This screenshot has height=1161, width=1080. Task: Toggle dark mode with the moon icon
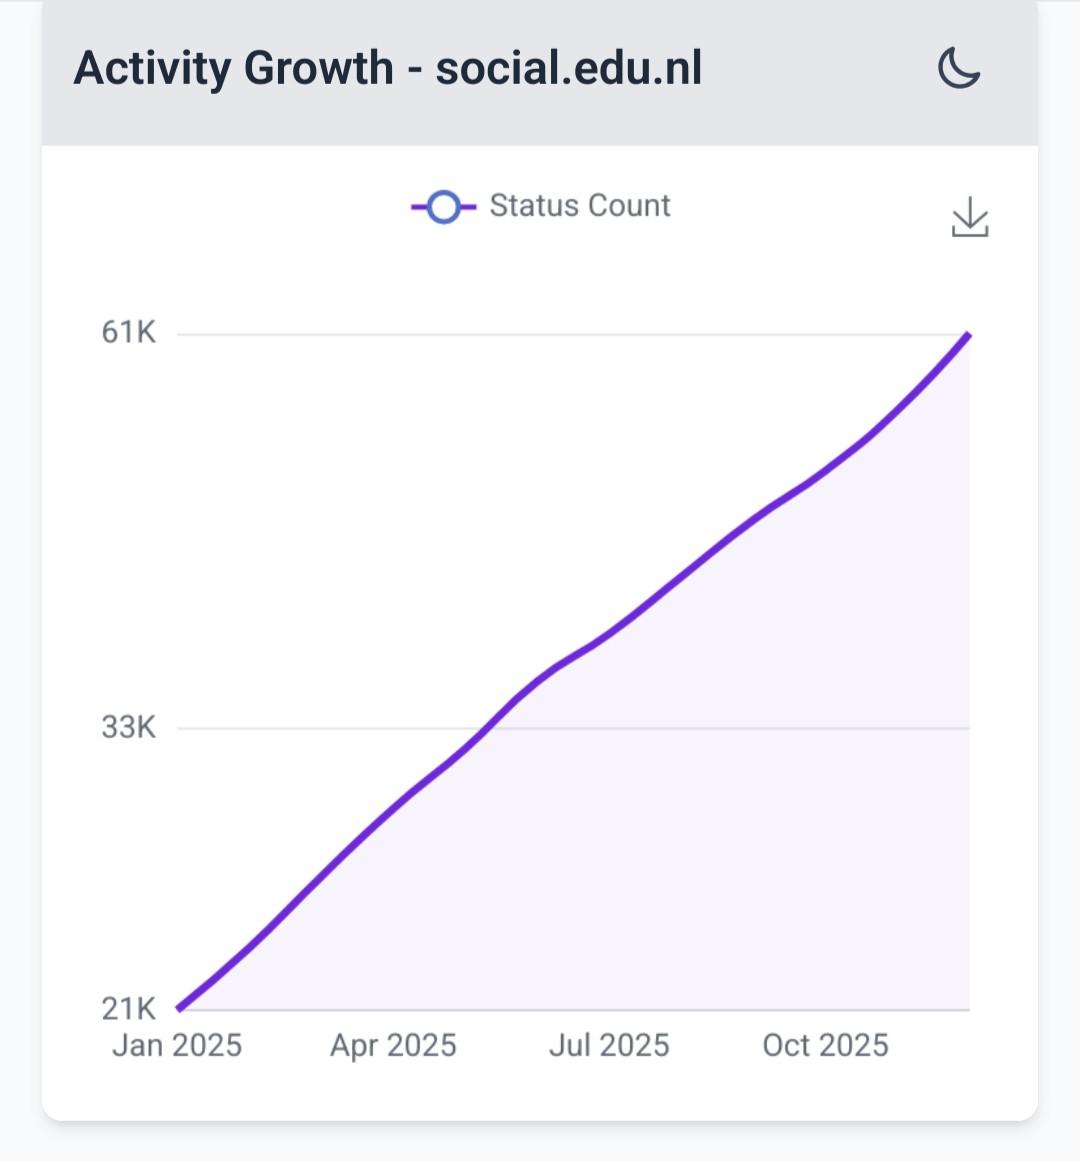pos(958,69)
